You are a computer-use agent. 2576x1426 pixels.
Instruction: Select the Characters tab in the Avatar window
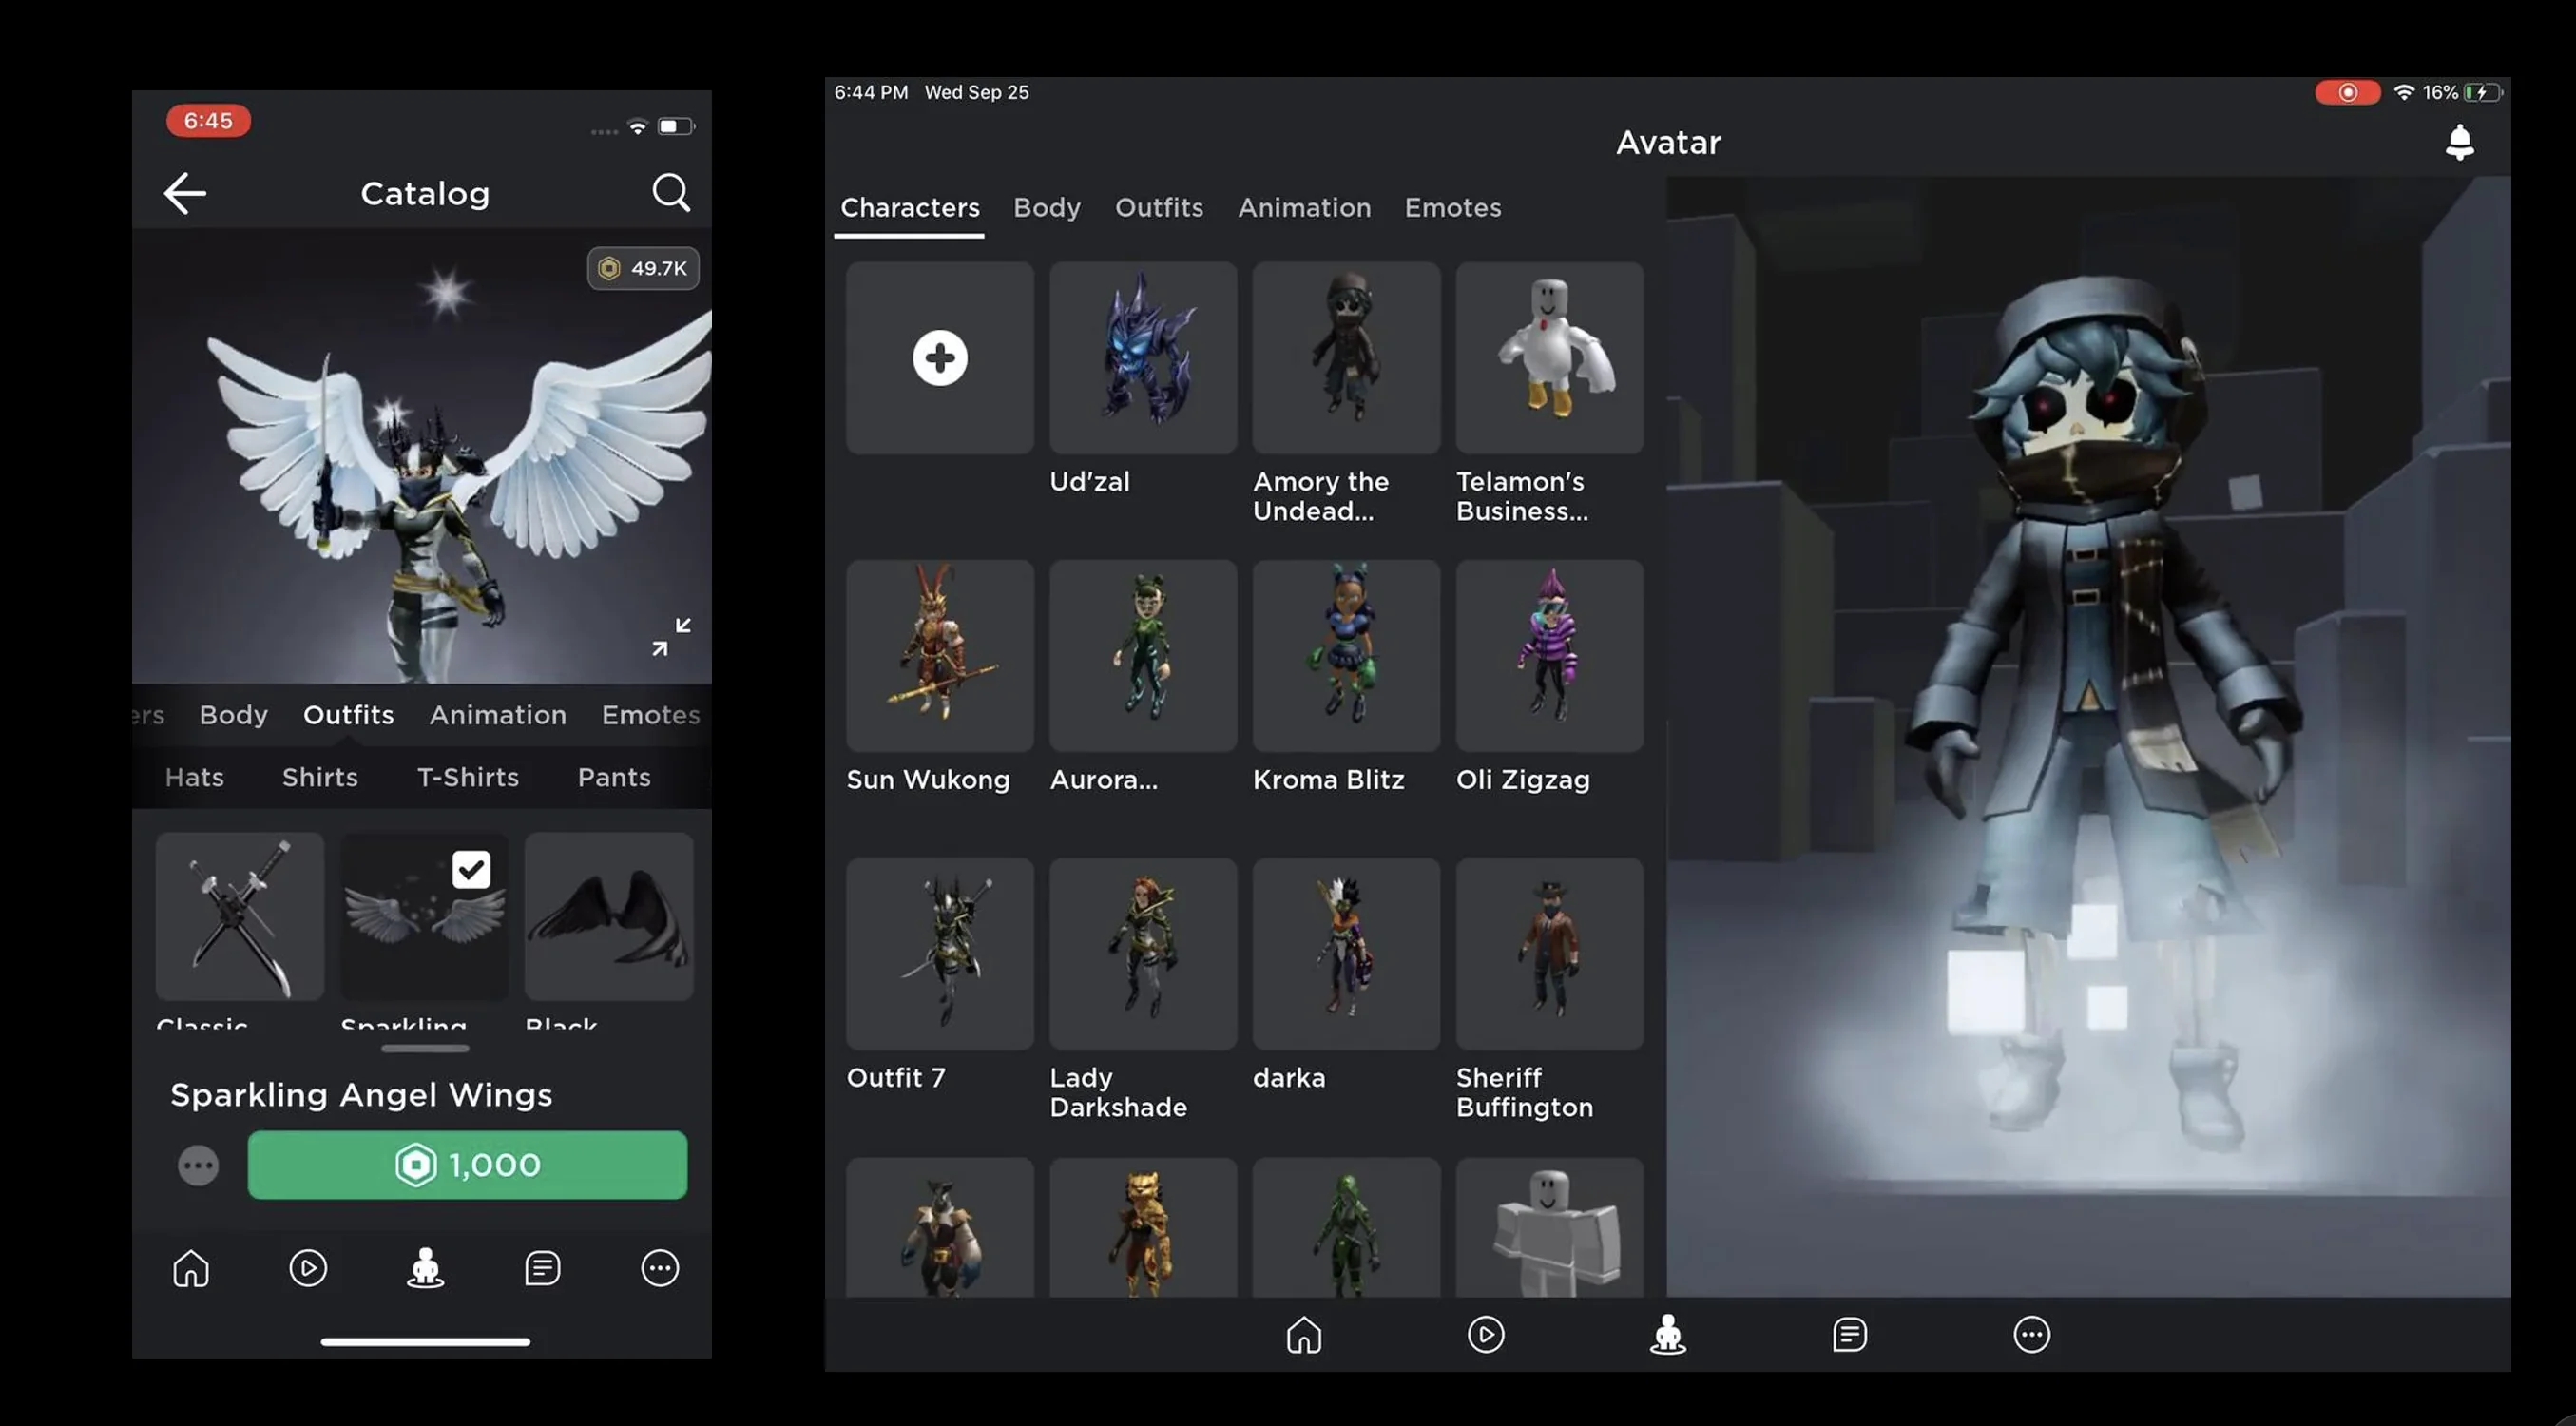(910, 208)
